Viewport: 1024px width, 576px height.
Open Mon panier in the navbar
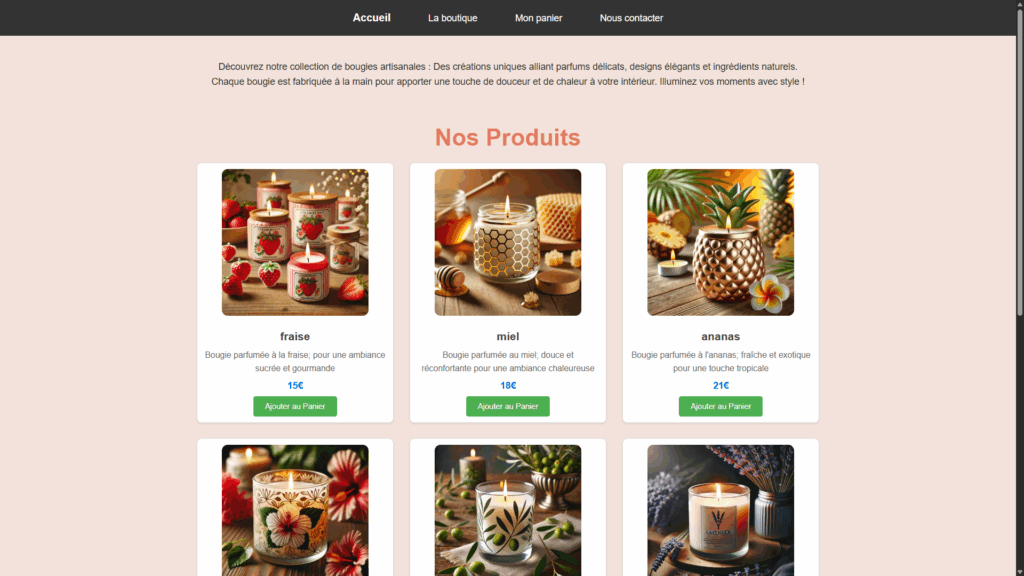[538, 18]
